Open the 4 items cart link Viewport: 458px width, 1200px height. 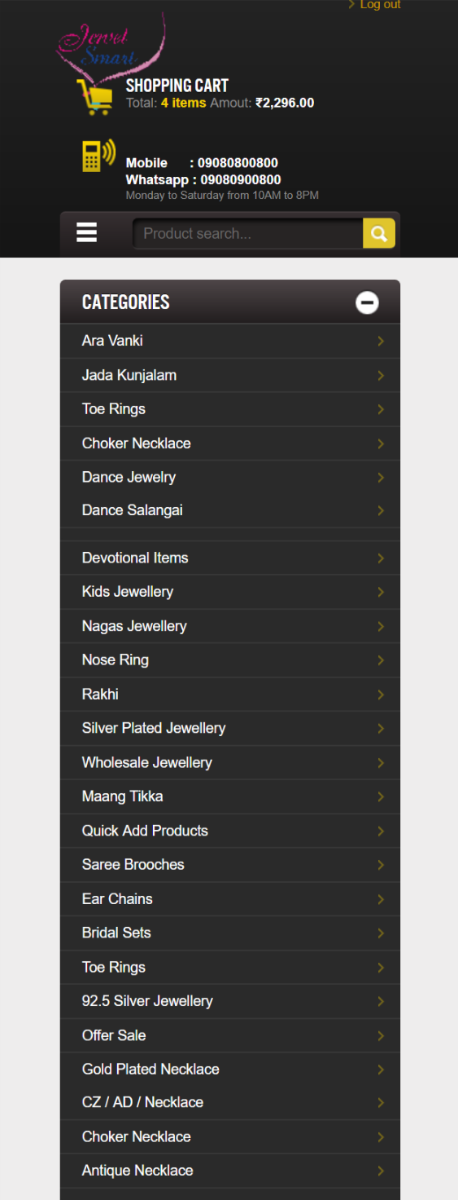click(183, 102)
